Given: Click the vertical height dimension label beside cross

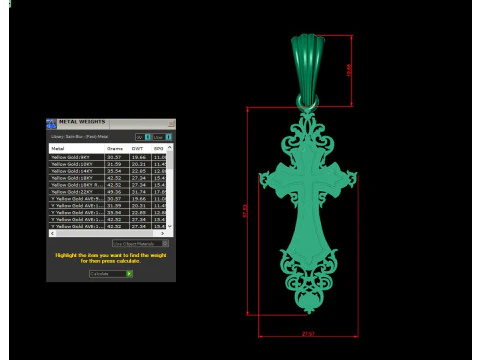Looking at the screenshot, I should pyautogui.click(x=245, y=211).
